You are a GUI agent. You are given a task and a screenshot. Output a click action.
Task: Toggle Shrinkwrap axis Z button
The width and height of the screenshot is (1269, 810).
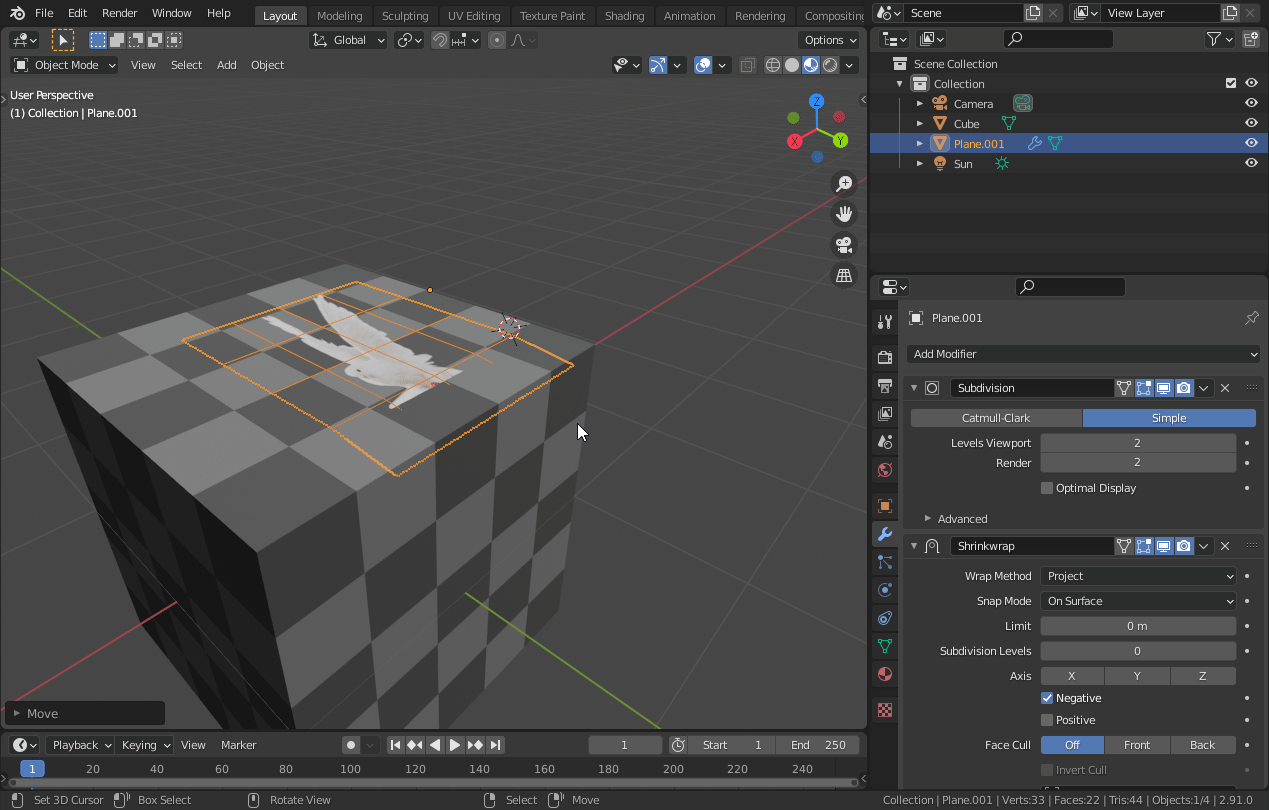(x=1203, y=676)
